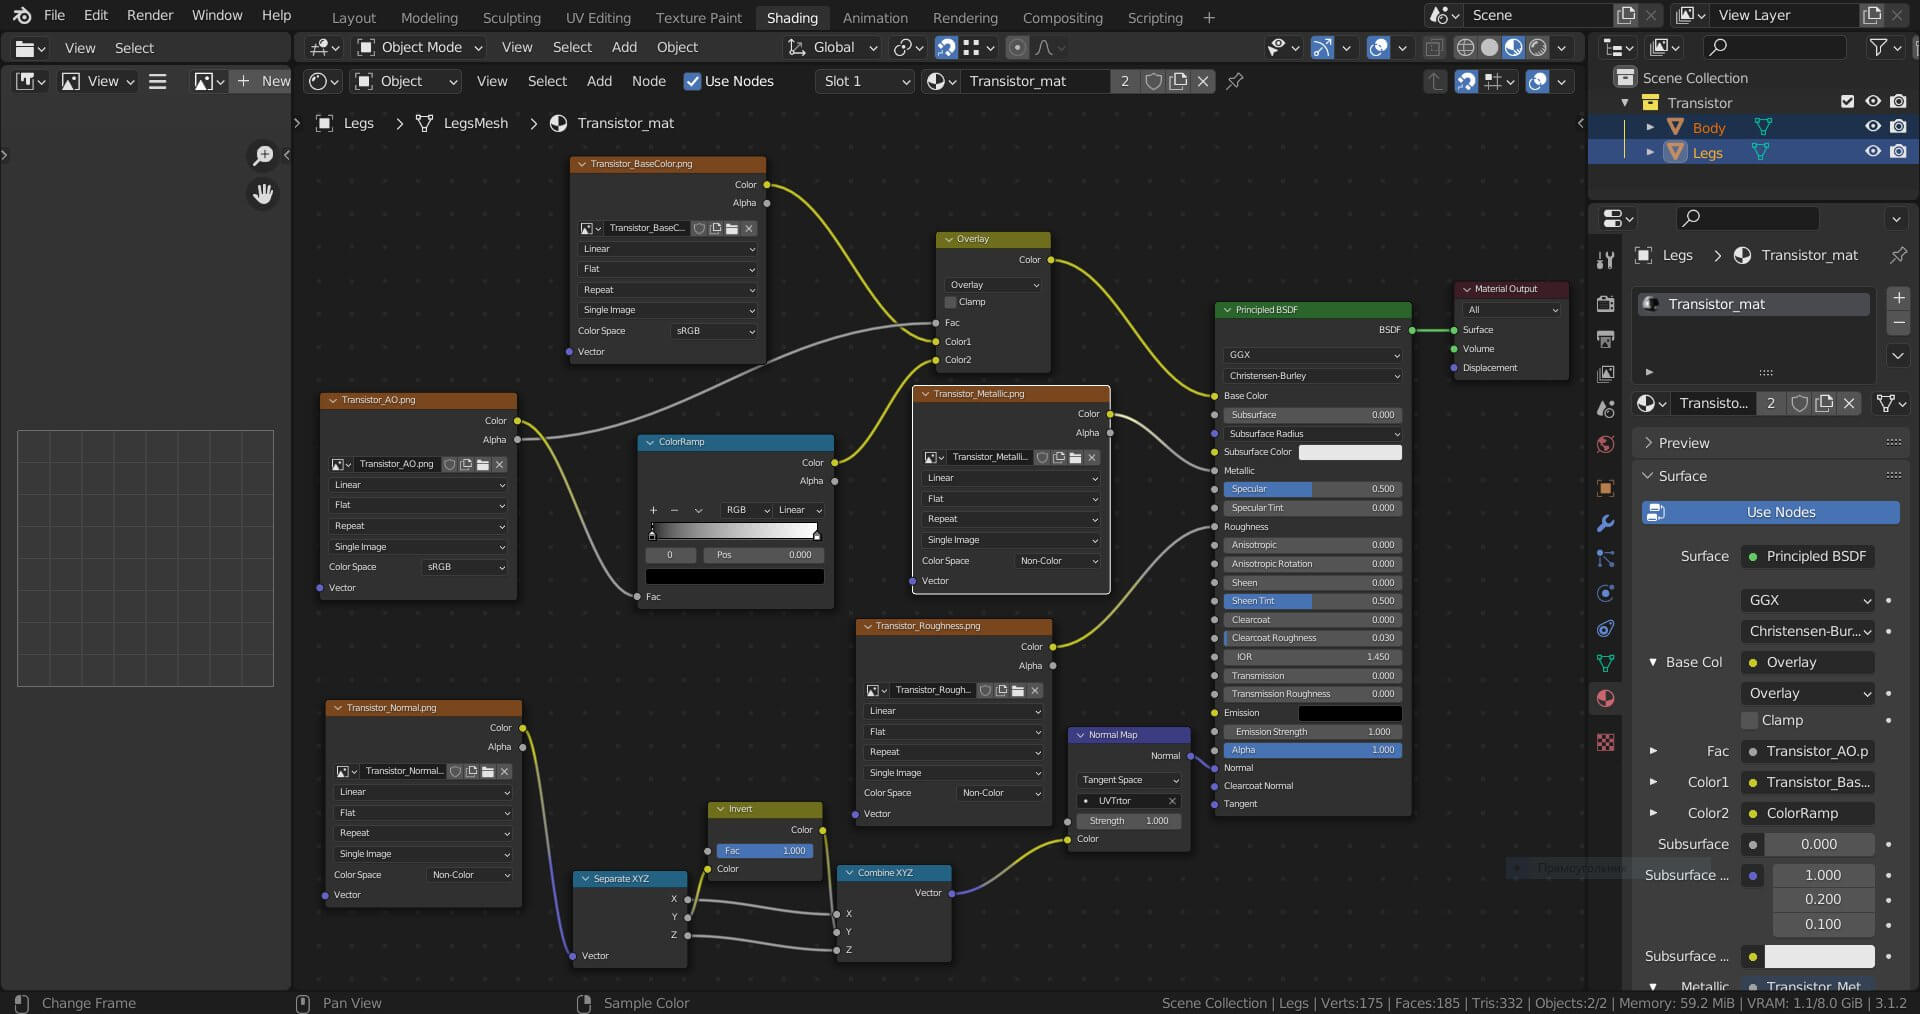
Task: Select the Legs object in outliner
Action: click(1707, 152)
